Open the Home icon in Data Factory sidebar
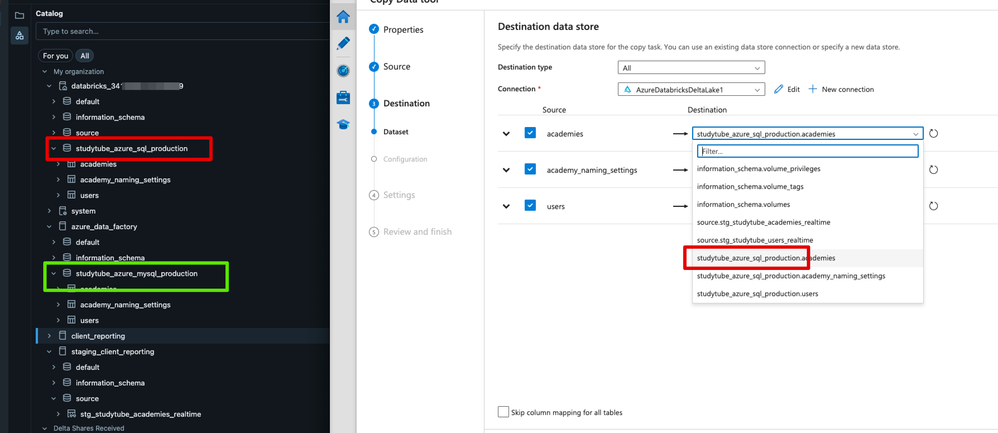 (x=343, y=17)
